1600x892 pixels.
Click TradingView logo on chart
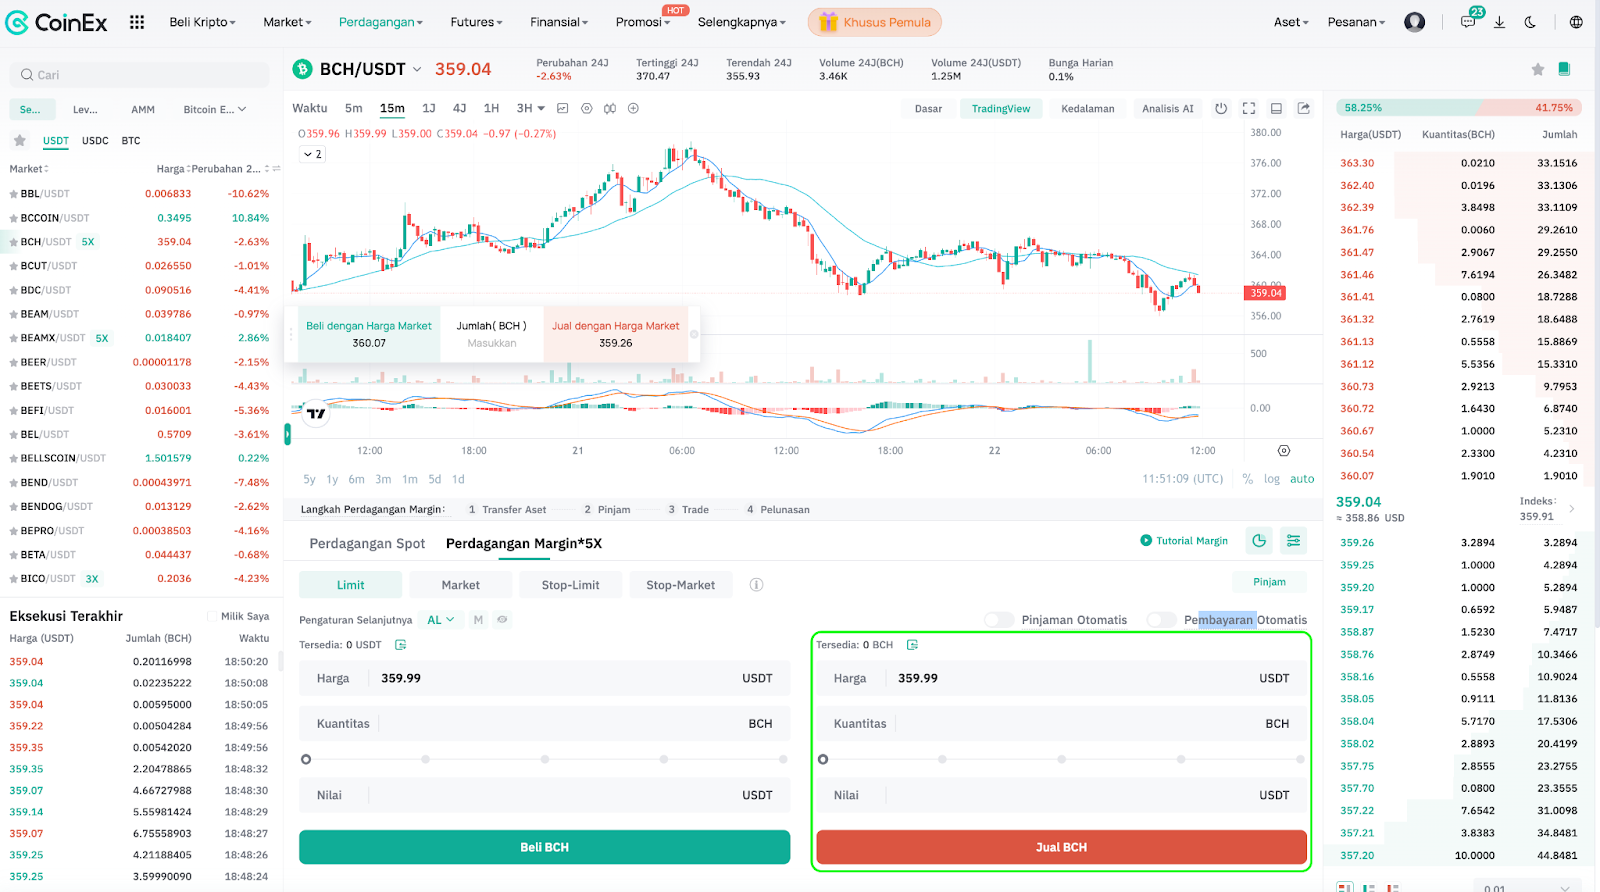(316, 413)
